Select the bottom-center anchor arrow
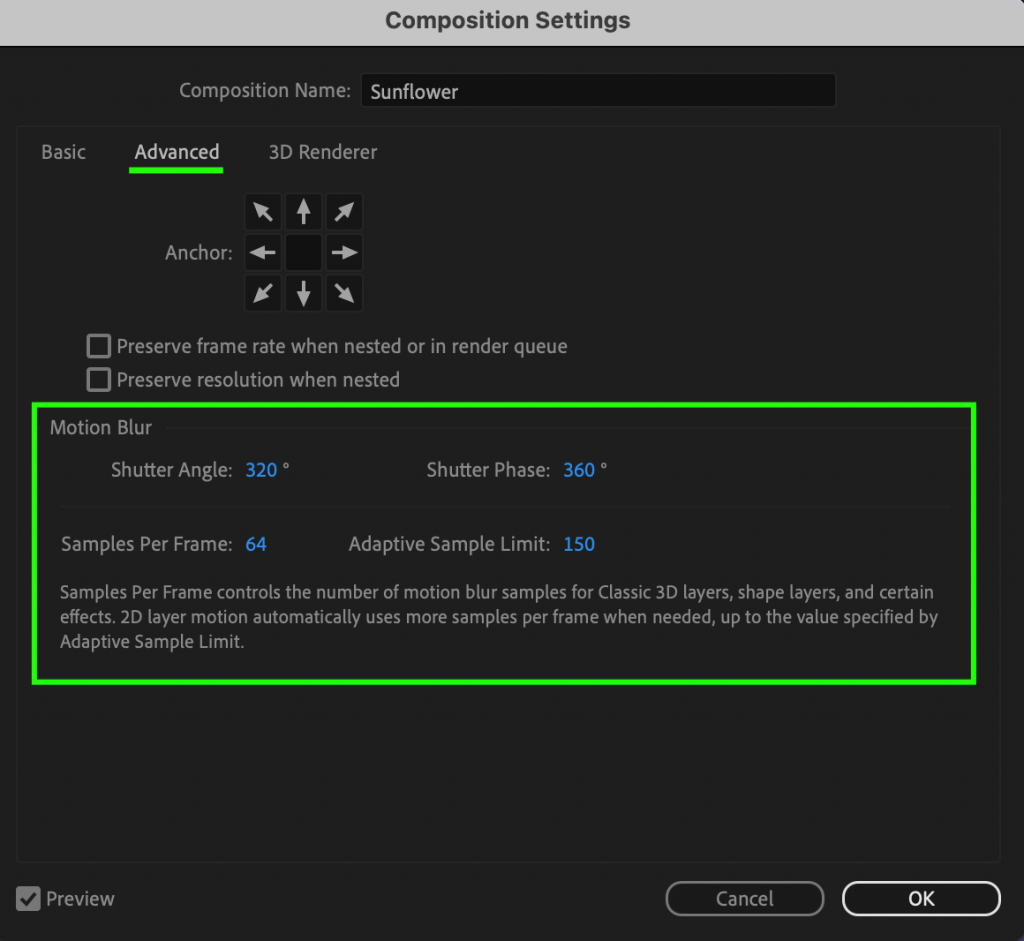The image size is (1024, 941). [304, 294]
